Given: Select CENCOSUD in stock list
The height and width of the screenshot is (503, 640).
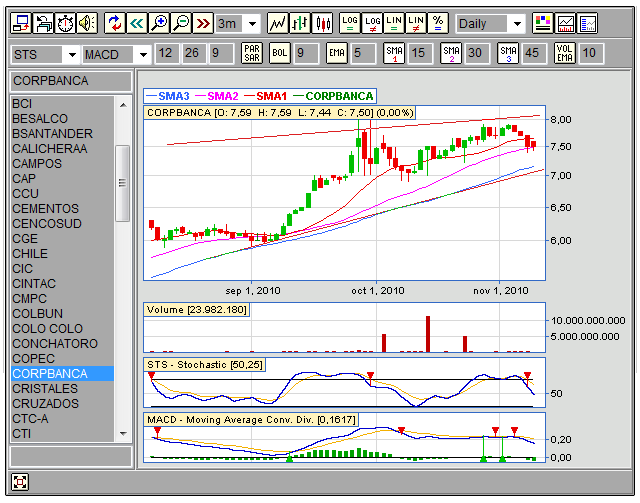Looking at the screenshot, I should pos(62,224).
